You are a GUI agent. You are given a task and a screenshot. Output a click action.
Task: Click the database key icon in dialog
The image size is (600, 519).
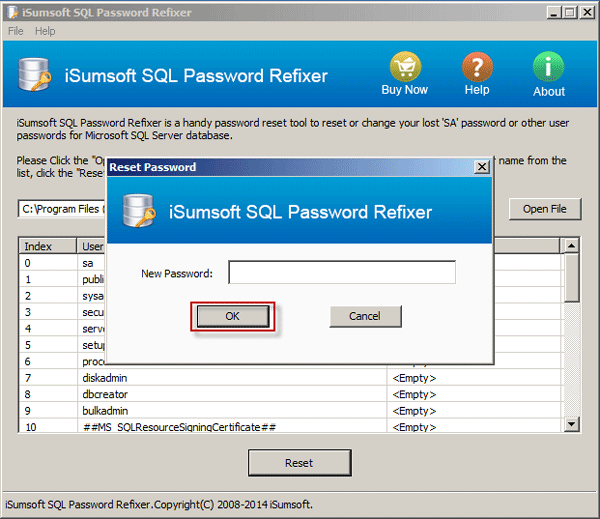tap(139, 212)
